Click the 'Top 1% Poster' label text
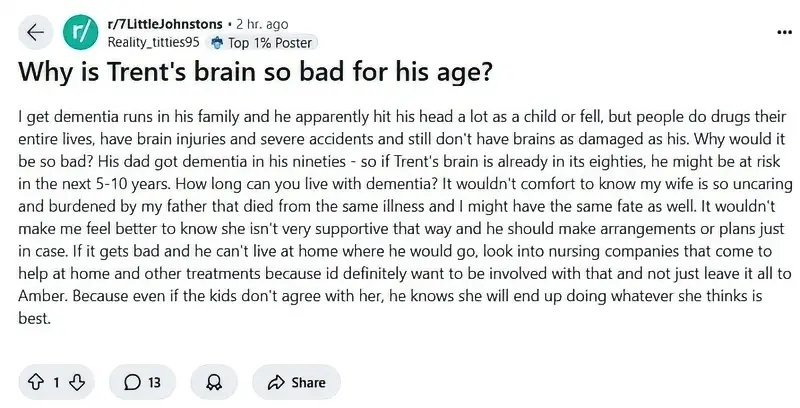 270,42
